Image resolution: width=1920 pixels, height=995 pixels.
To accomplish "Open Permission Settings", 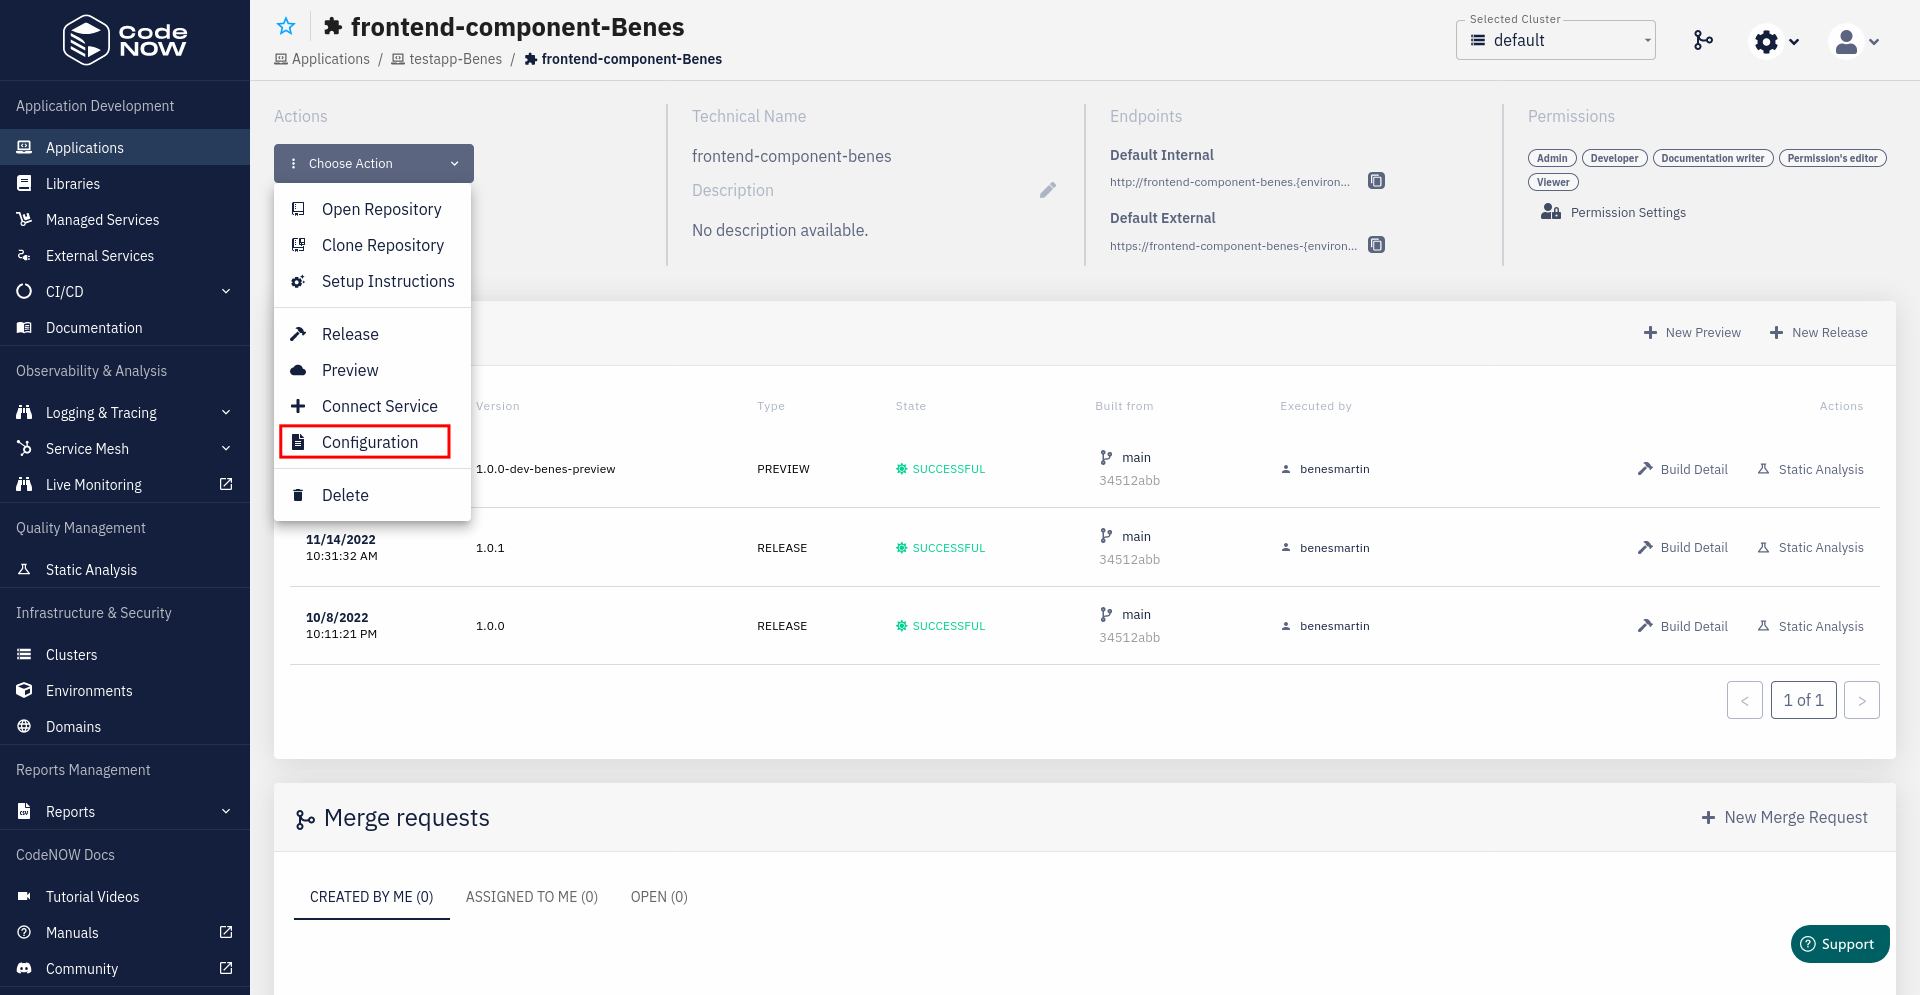I will coord(1613,212).
